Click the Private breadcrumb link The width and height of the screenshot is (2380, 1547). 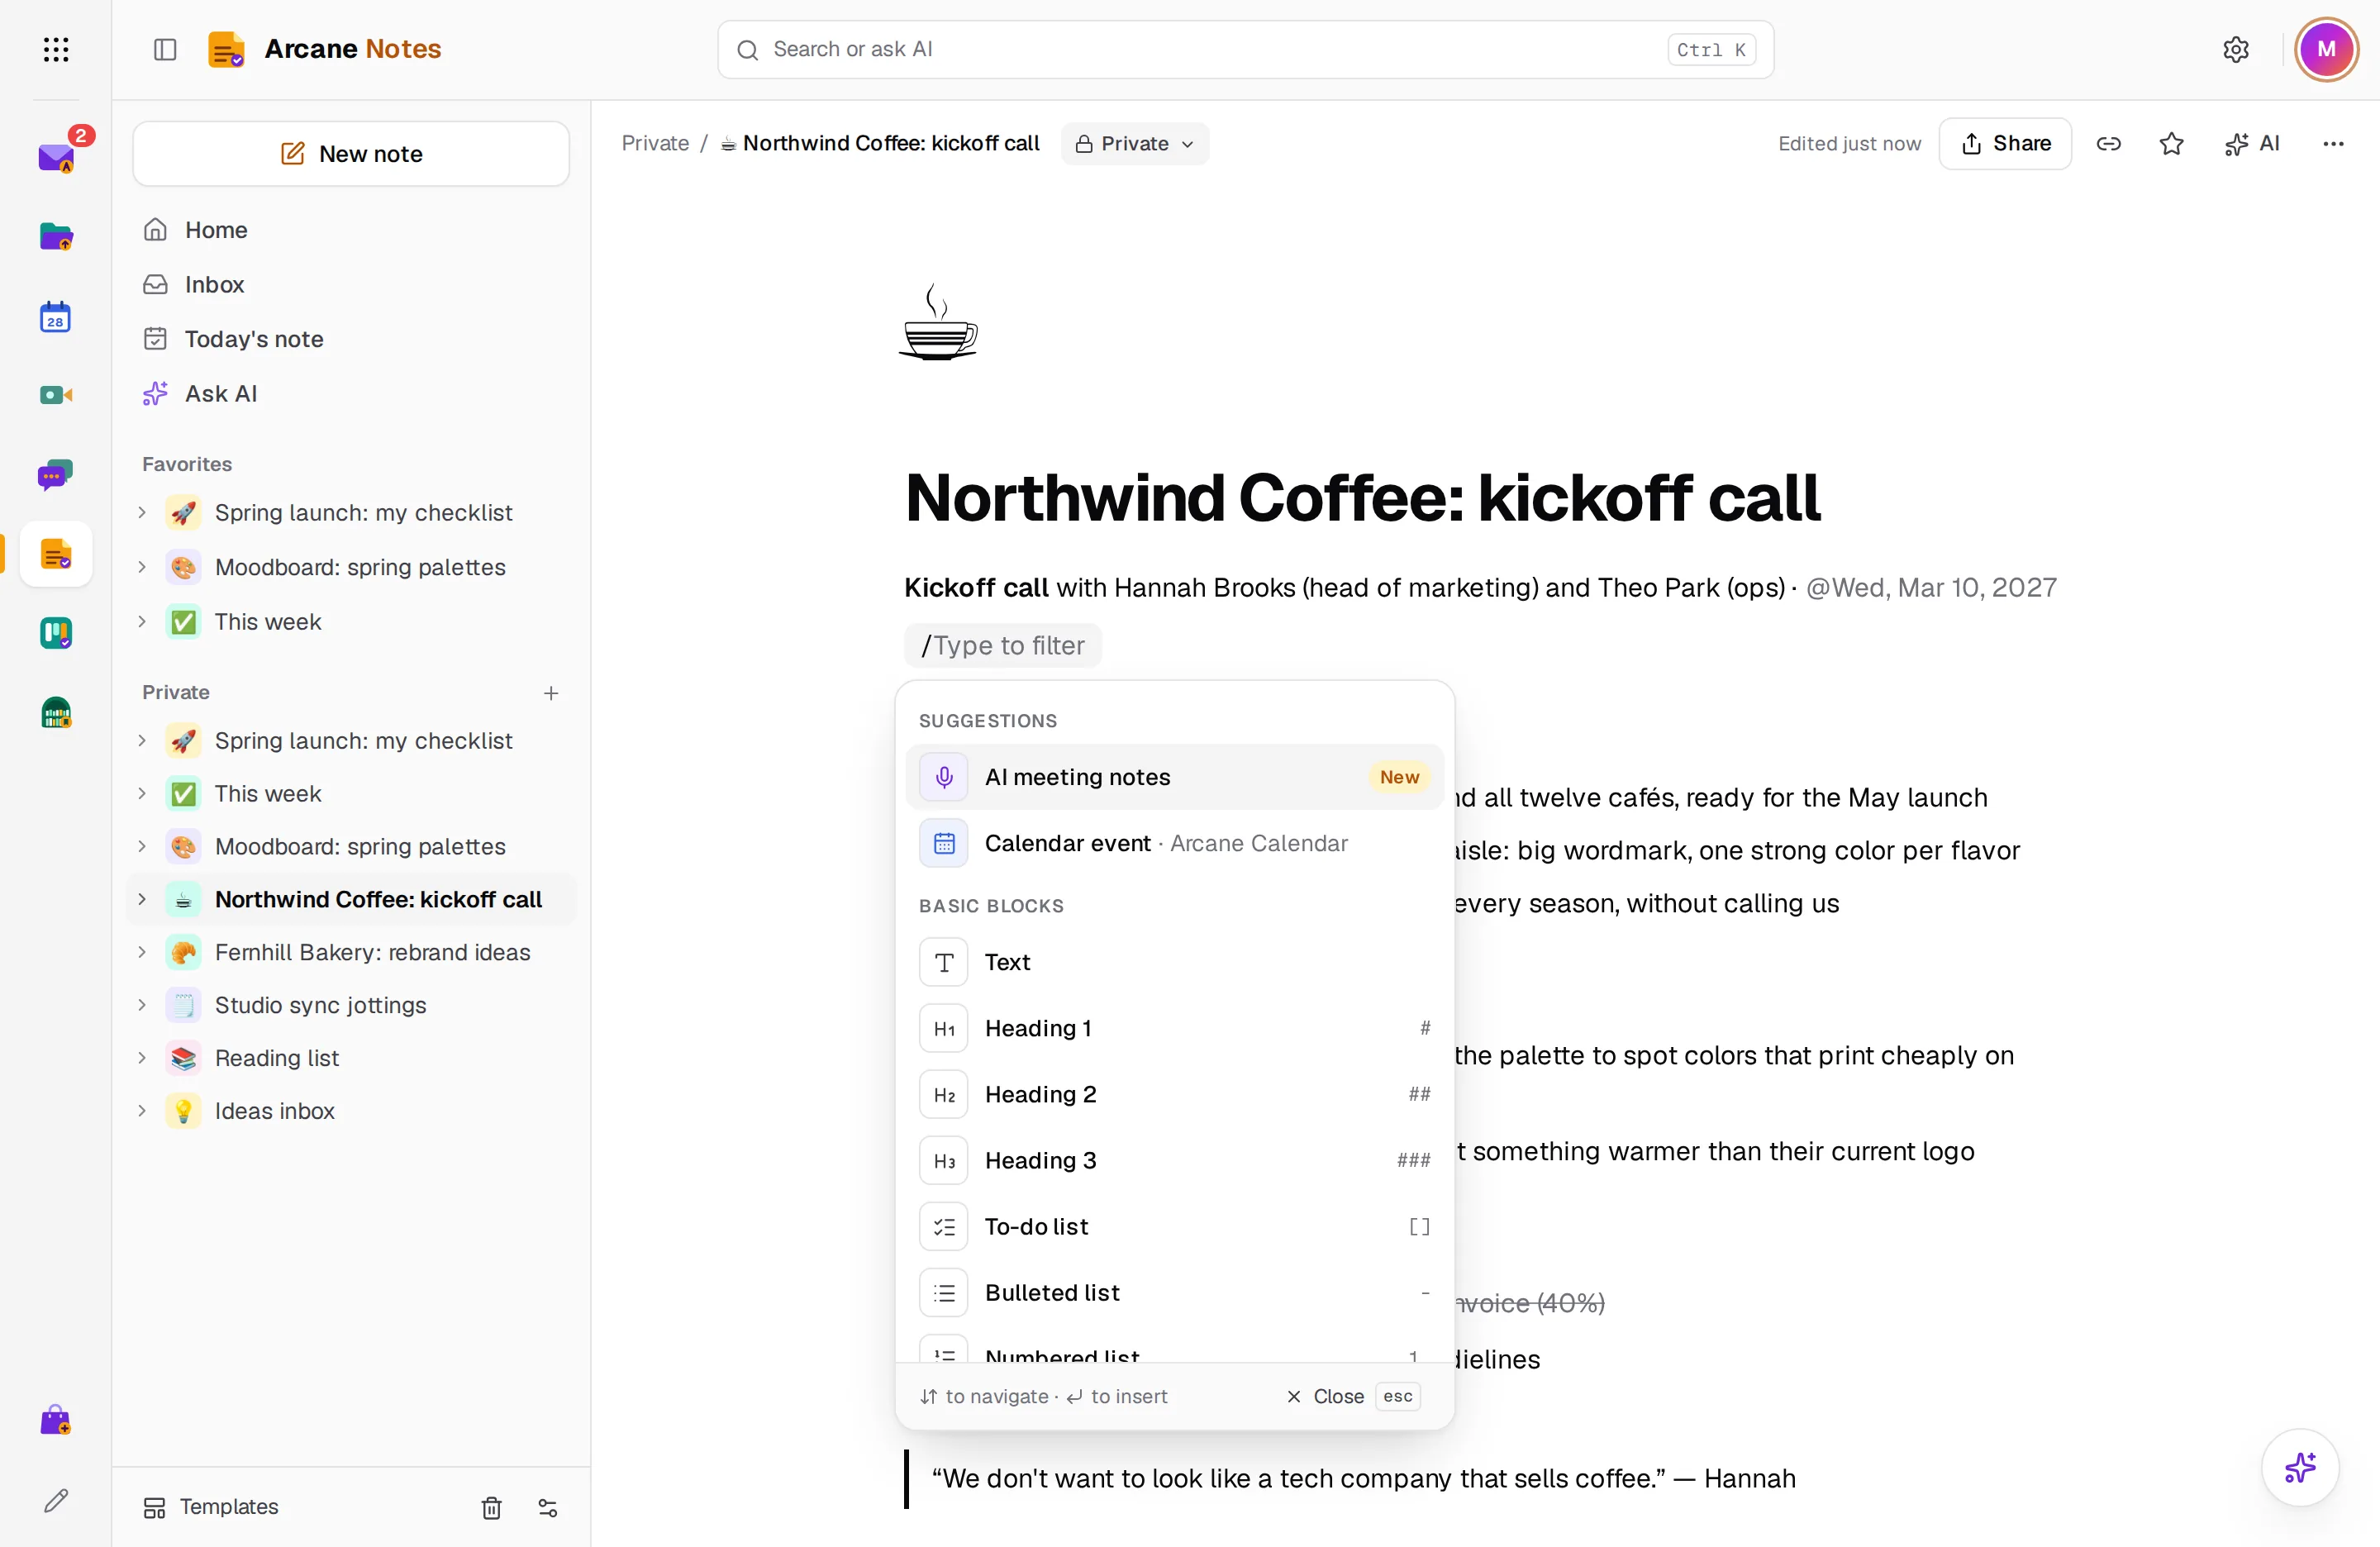(x=655, y=144)
